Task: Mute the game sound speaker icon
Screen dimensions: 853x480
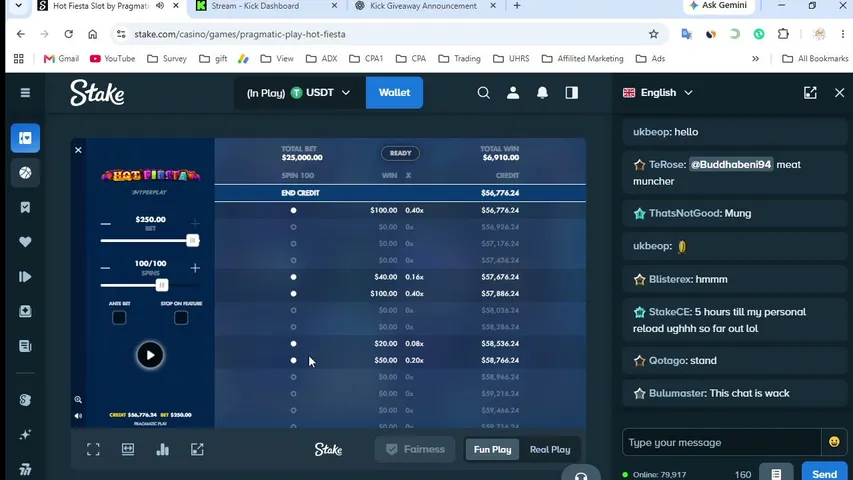Action: click(x=78, y=416)
